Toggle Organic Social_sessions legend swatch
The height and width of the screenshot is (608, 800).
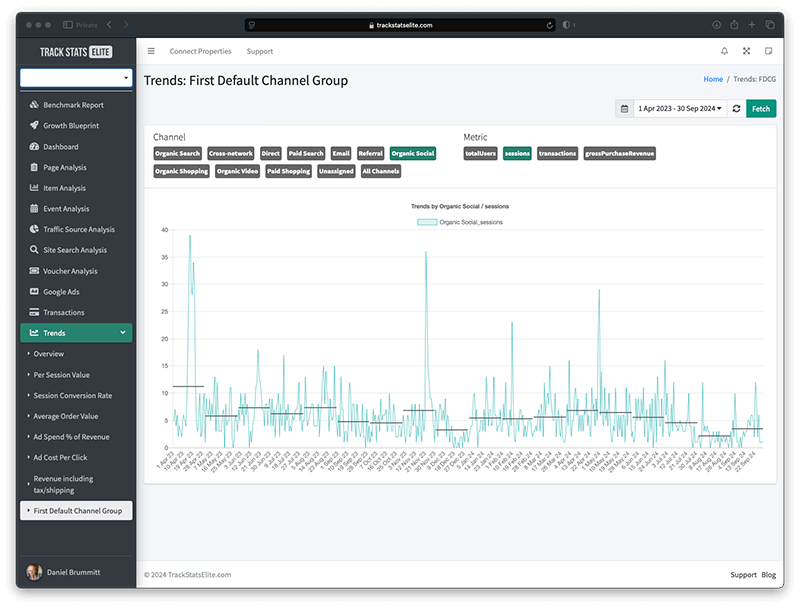(427, 222)
